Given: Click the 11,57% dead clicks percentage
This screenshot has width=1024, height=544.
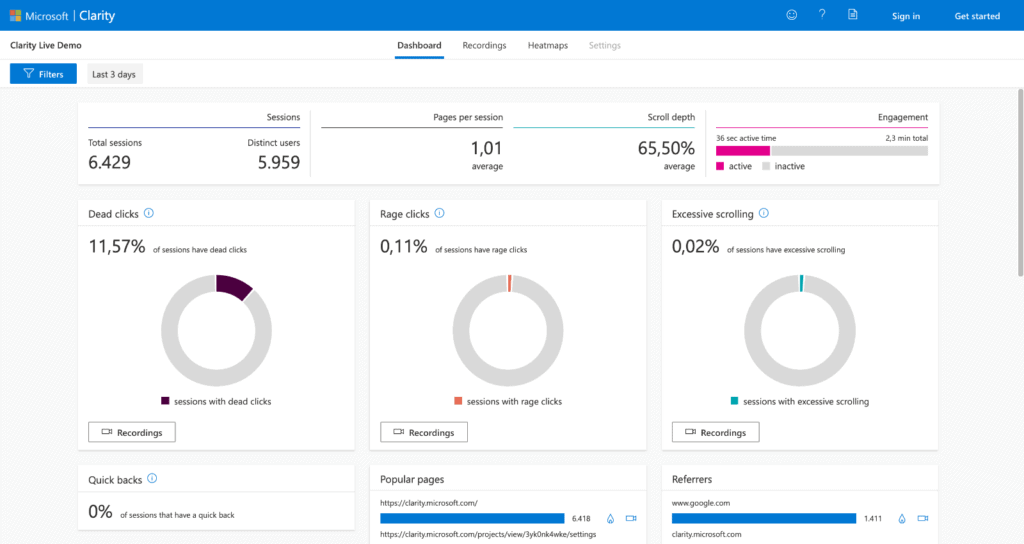Looking at the screenshot, I should tap(117, 246).
